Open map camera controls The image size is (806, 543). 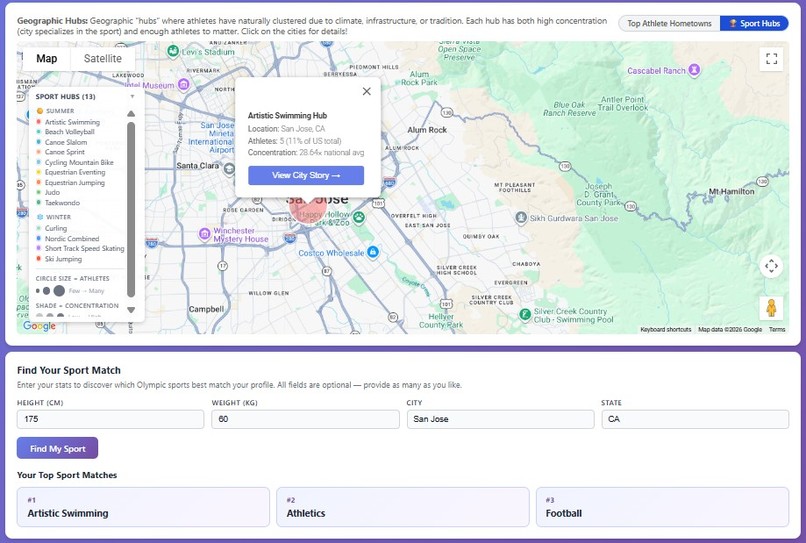coord(771,266)
